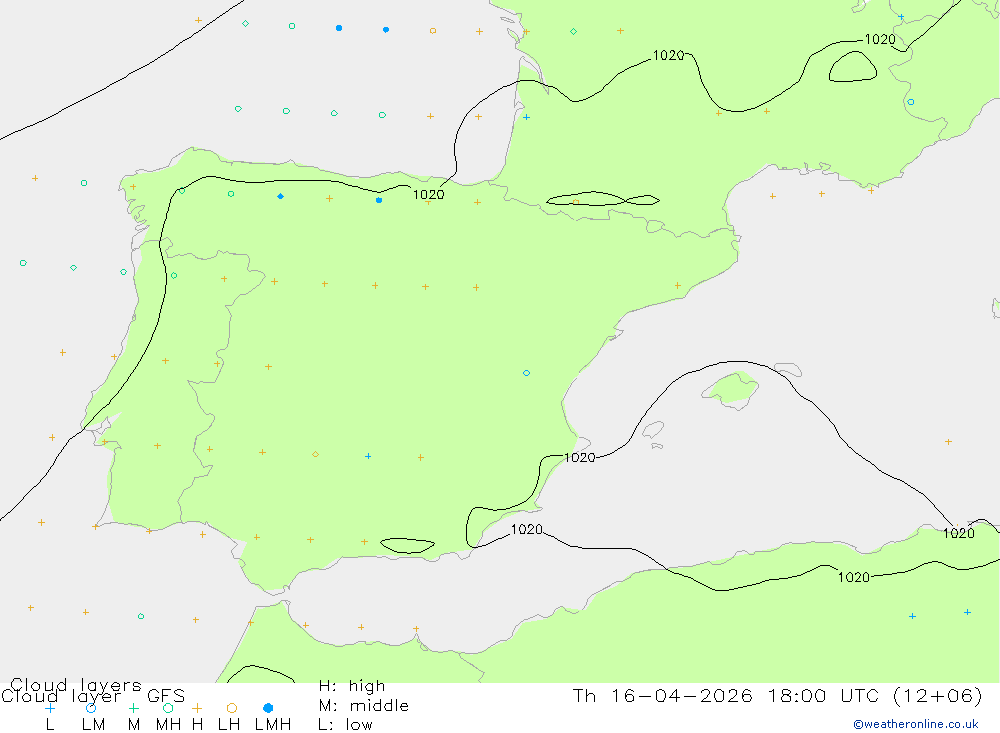Click the 'H: high' legend text
The height and width of the screenshot is (733, 1000).
pyautogui.click(x=352, y=686)
